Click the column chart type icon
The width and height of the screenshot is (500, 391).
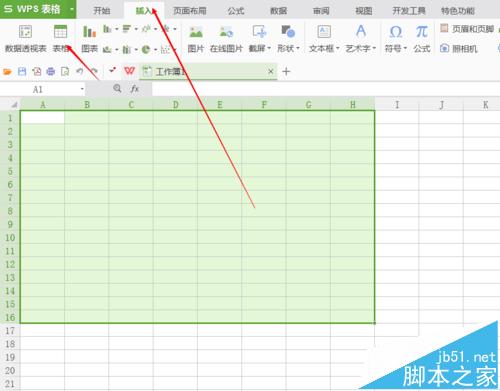coord(107,29)
